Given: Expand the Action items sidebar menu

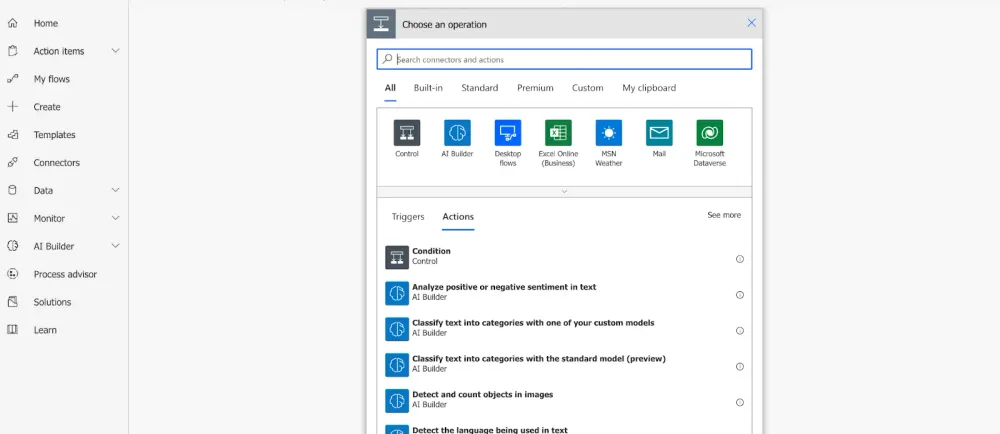Looking at the screenshot, I should 115,51.
